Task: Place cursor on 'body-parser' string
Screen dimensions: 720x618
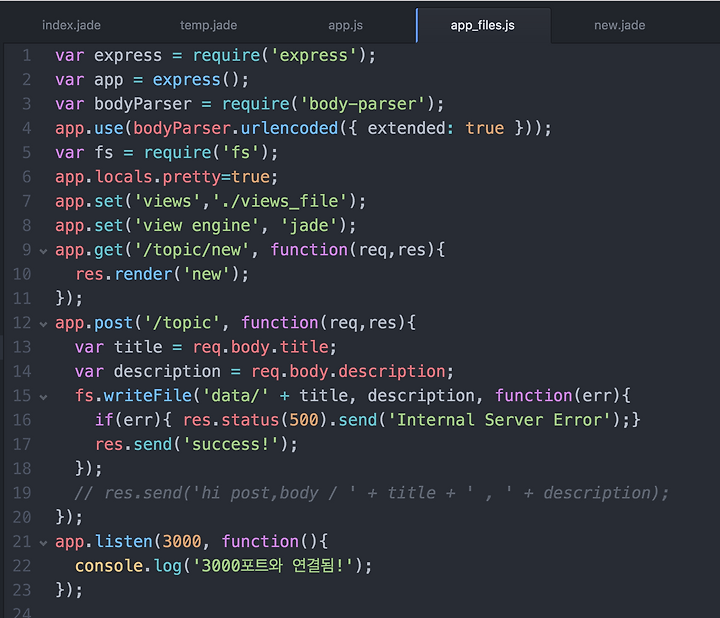Action: pos(362,104)
